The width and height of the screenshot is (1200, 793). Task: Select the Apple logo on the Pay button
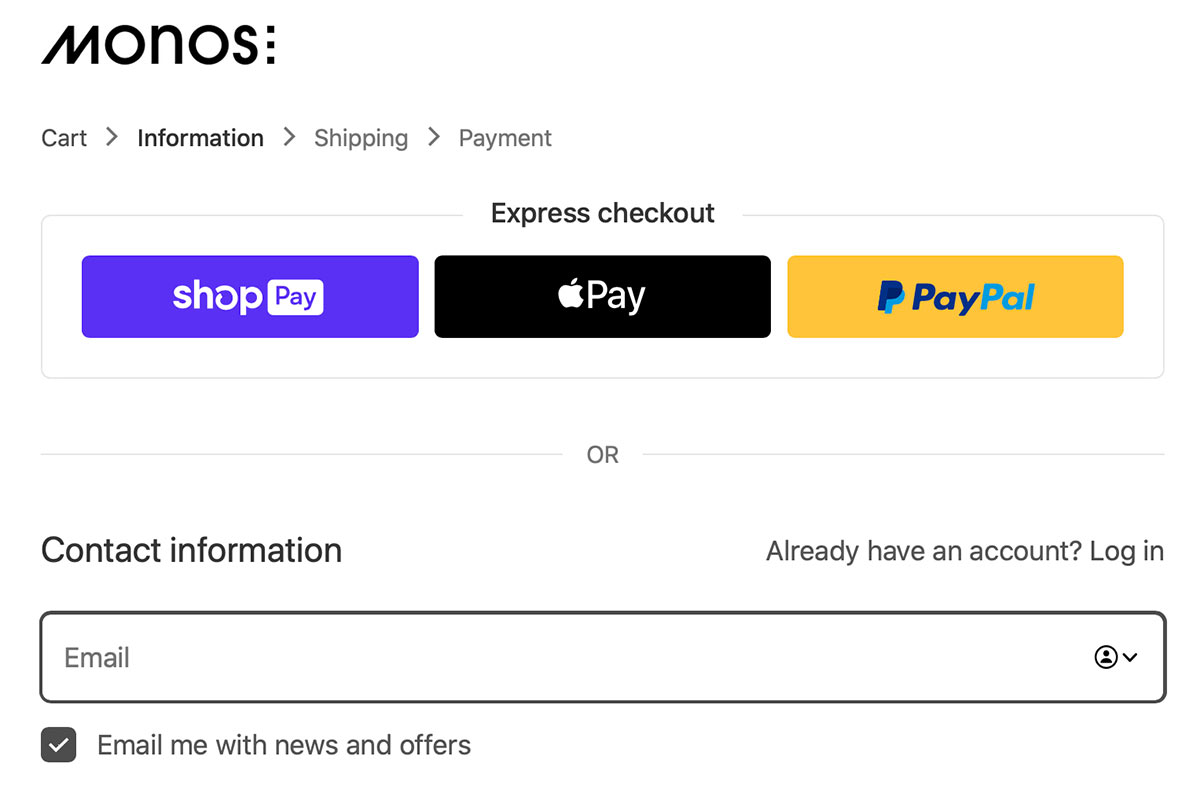pyautogui.click(x=570, y=294)
